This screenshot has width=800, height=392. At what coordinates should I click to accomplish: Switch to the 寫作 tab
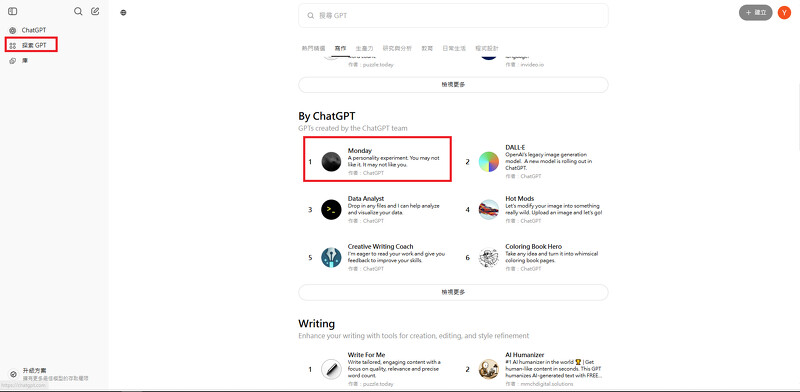click(340, 48)
